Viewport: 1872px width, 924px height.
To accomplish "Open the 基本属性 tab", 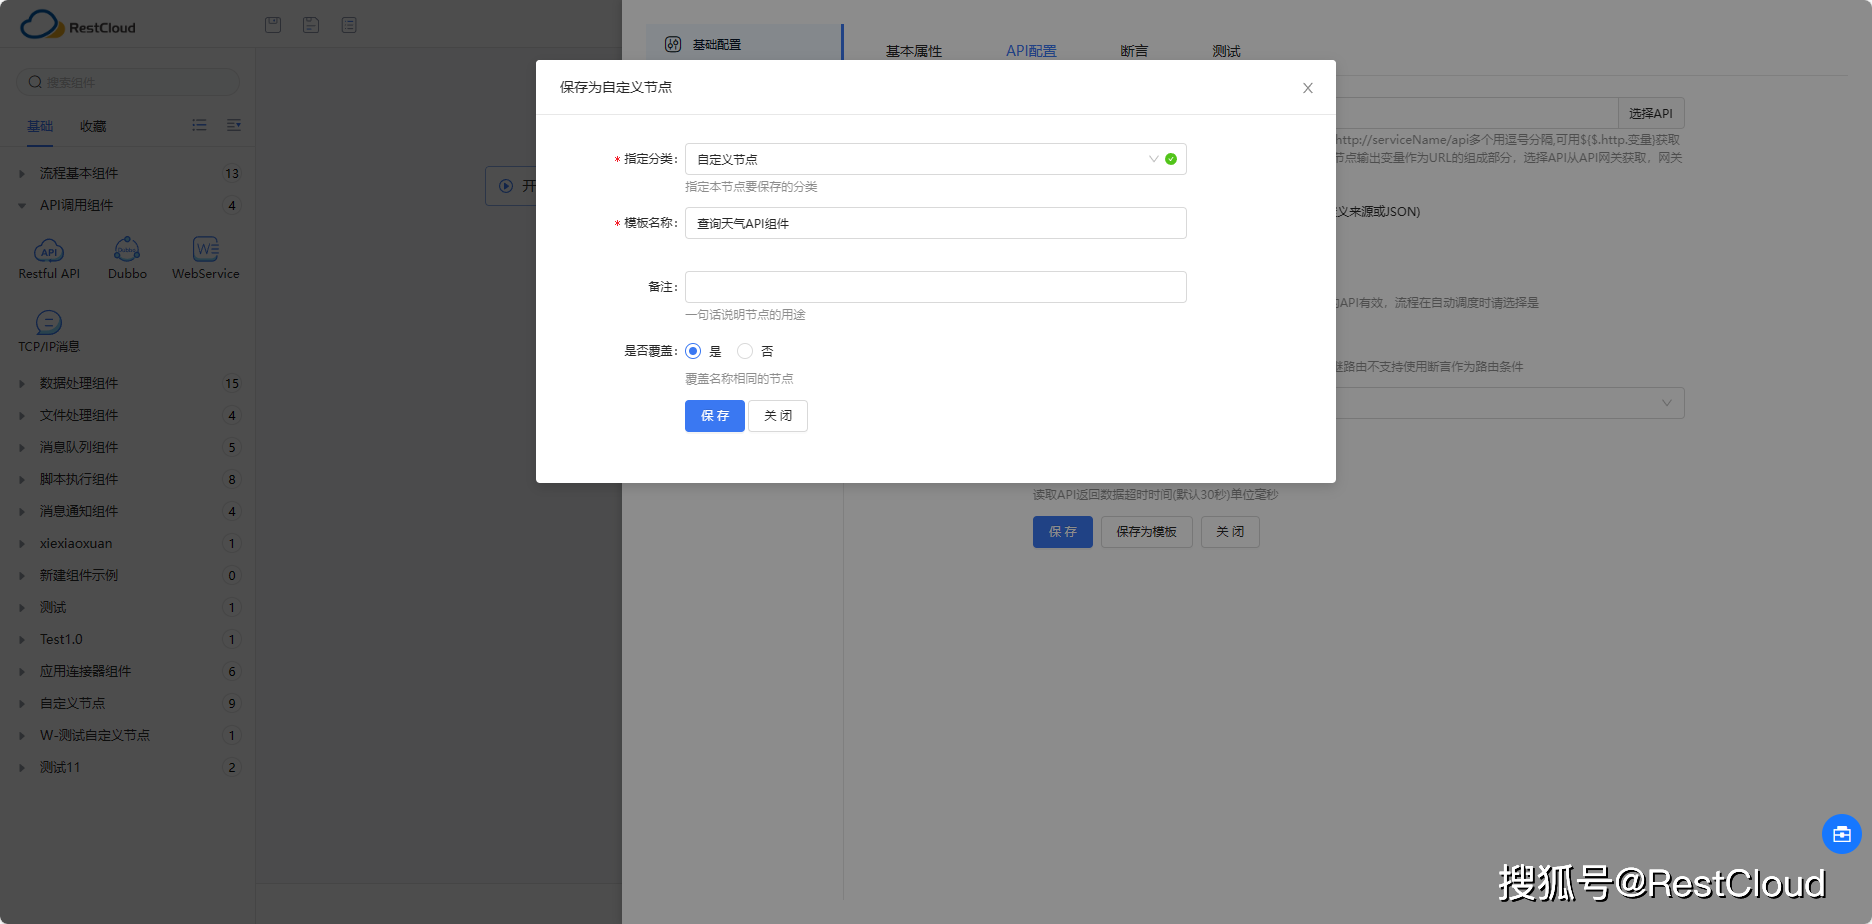I will 914,51.
